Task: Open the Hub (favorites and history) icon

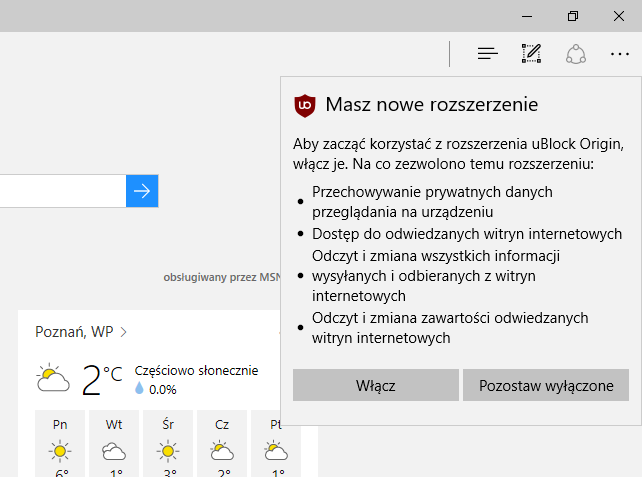Action: 488,54
